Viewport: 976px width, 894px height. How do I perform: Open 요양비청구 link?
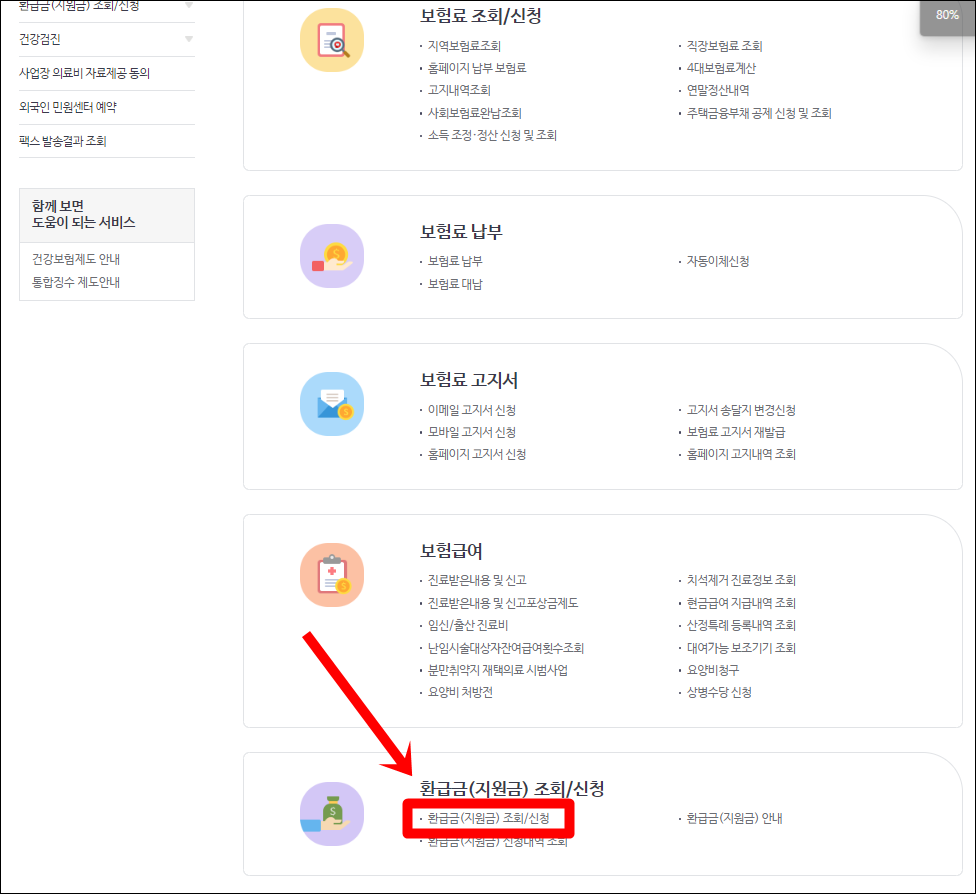pos(713,670)
